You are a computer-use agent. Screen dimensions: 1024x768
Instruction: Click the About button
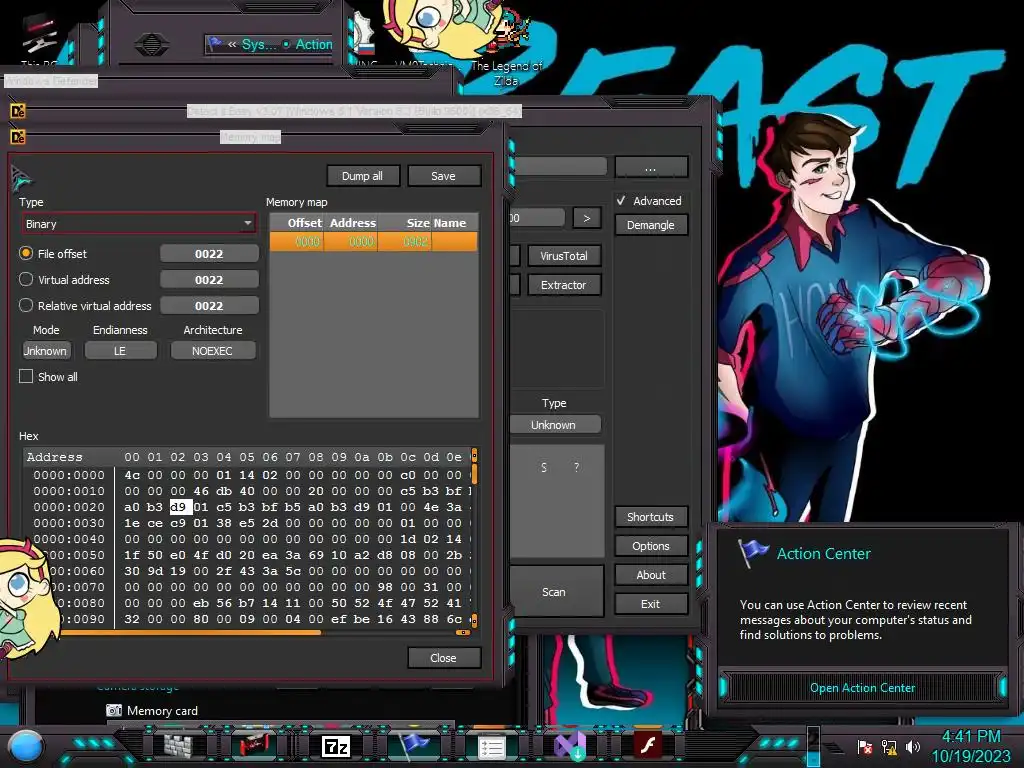(x=651, y=575)
